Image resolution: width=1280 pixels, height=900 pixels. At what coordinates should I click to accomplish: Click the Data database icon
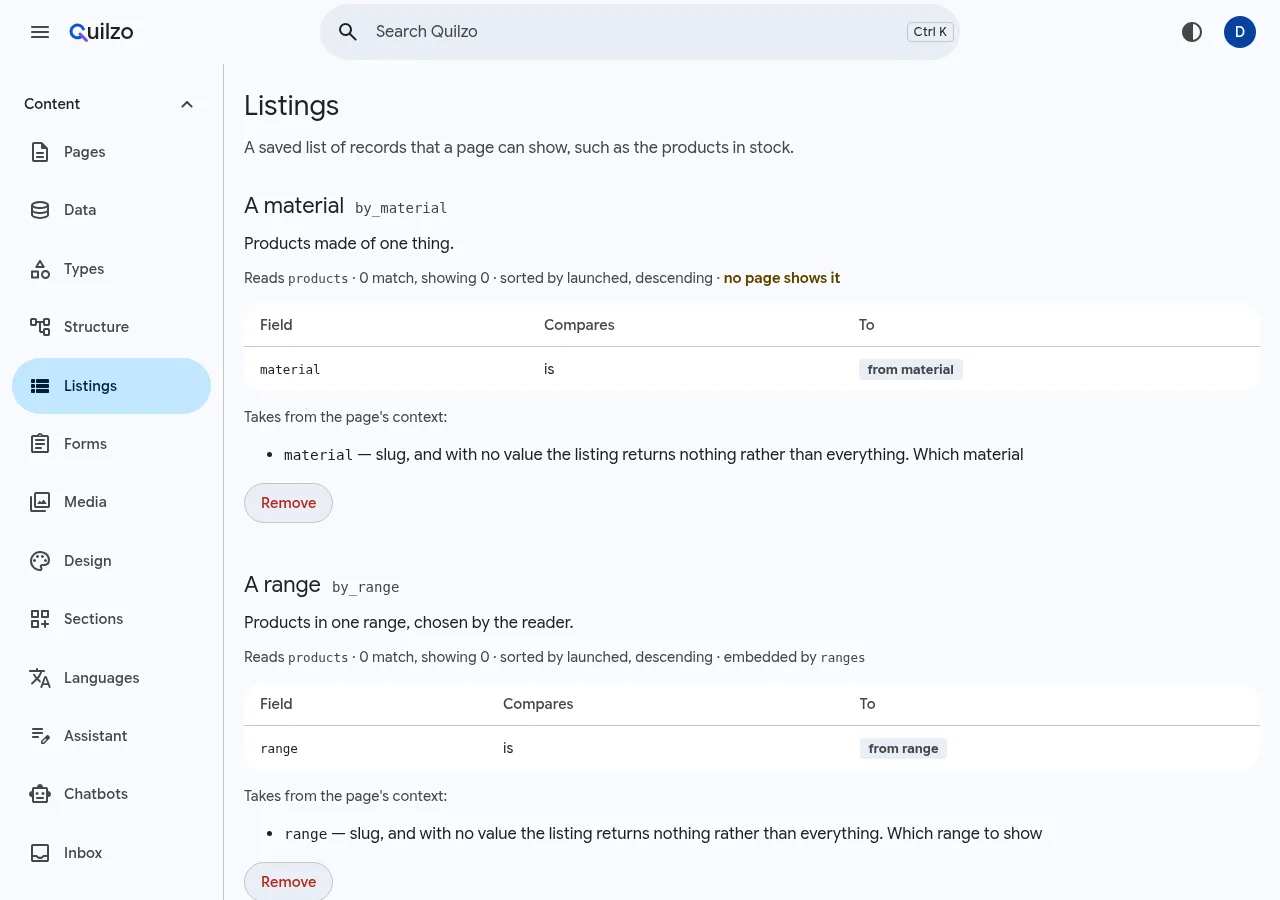point(40,210)
